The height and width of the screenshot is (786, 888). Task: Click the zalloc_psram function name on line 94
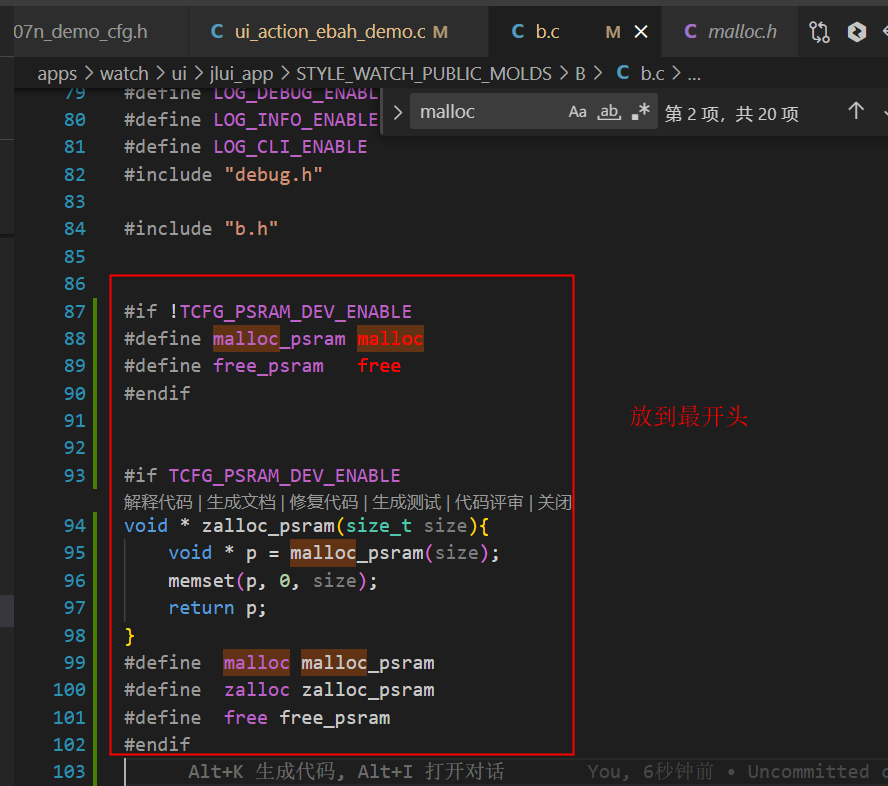tap(268, 526)
